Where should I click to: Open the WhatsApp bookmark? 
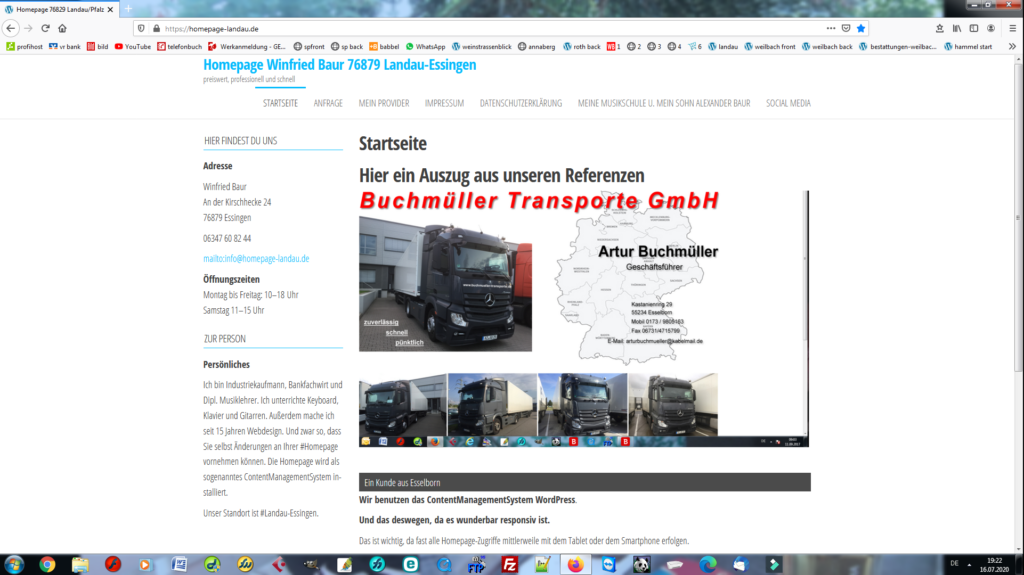(425, 46)
